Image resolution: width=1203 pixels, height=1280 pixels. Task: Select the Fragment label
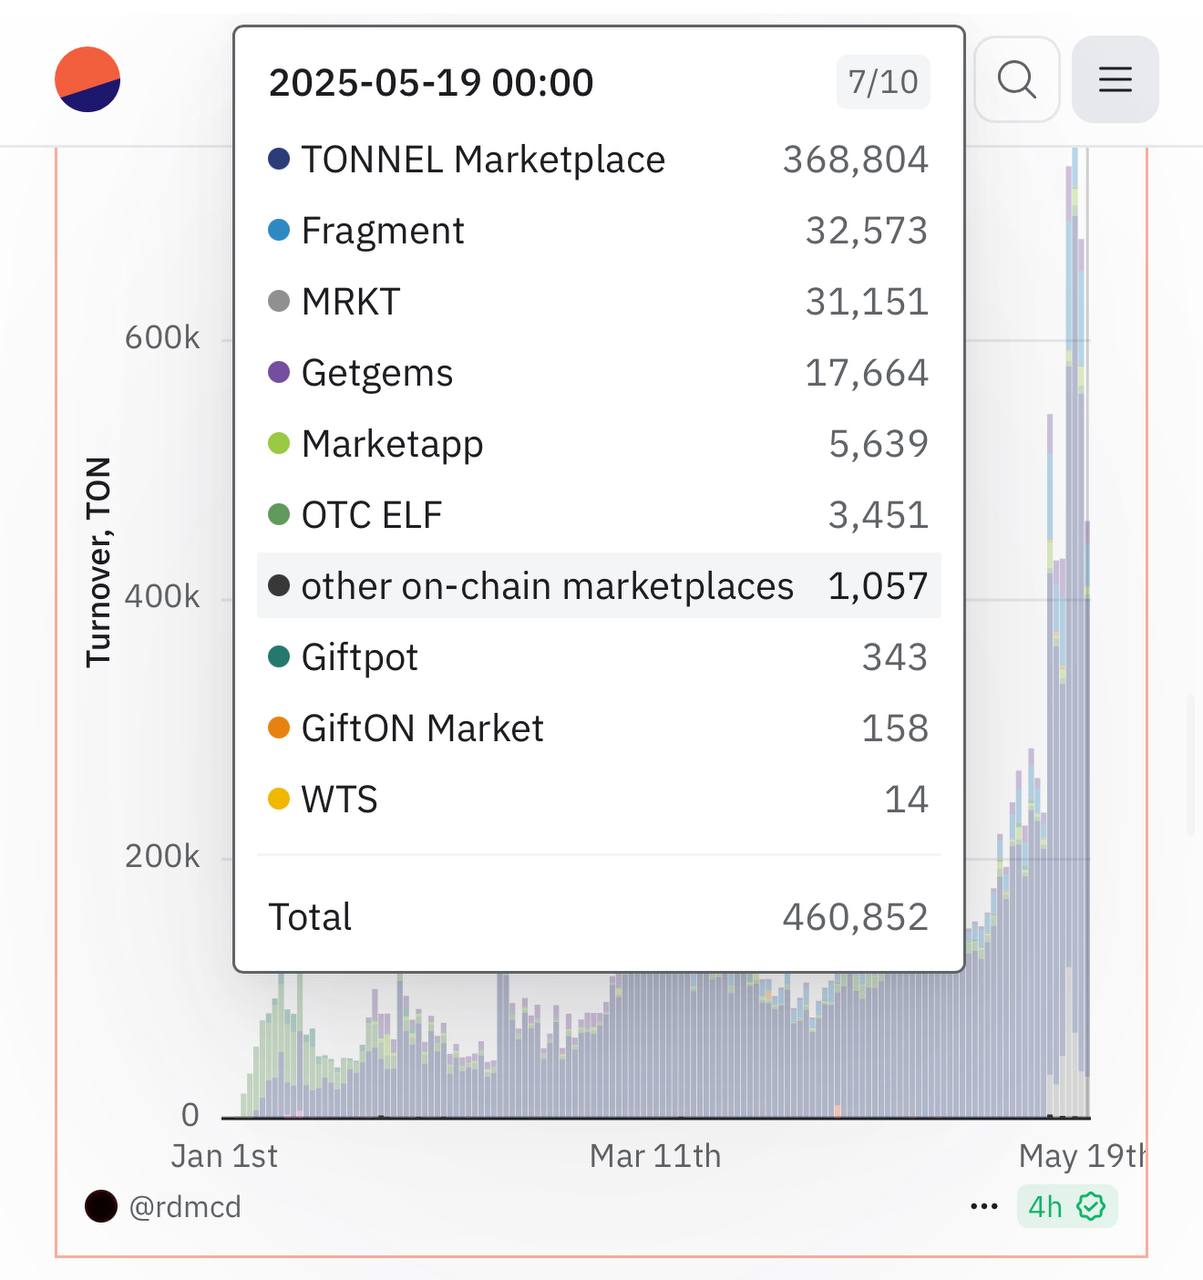click(x=383, y=231)
